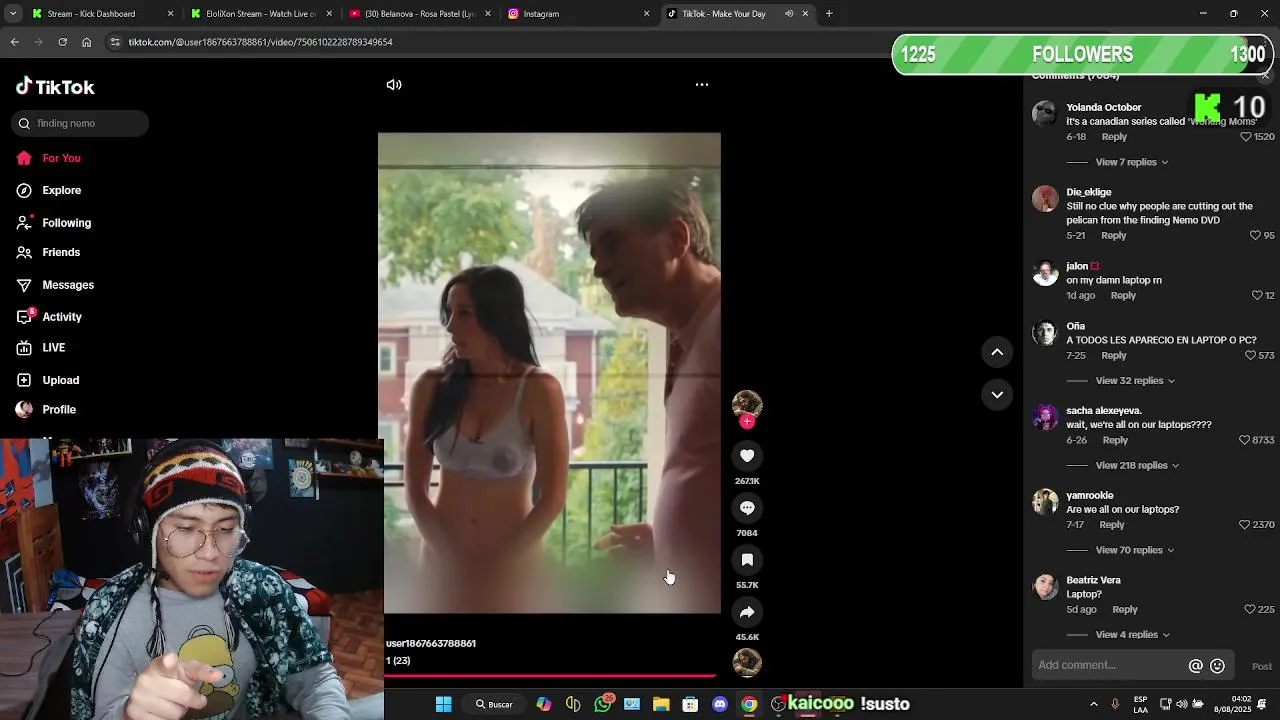Image resolution: width=1280 pixels, height=720 pixels.
Task: Reply to Die_ekiige's comment
Action: point(1113,236)
